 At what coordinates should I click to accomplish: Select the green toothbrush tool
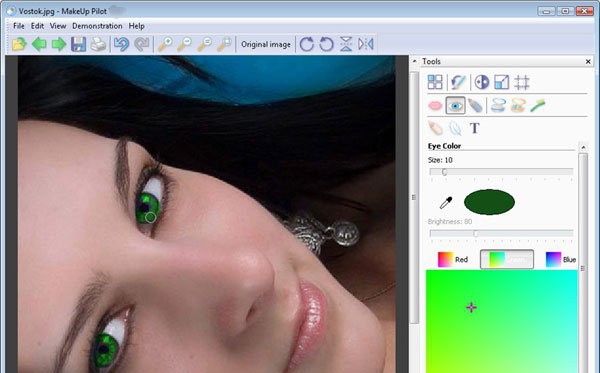(x=538, y=106)
